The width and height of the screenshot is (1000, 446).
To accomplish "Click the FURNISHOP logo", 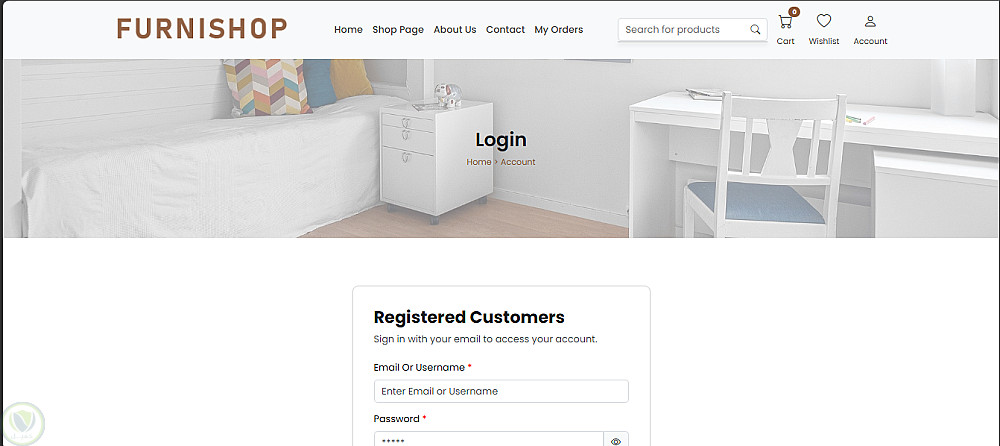I will [x=202, y=29].
